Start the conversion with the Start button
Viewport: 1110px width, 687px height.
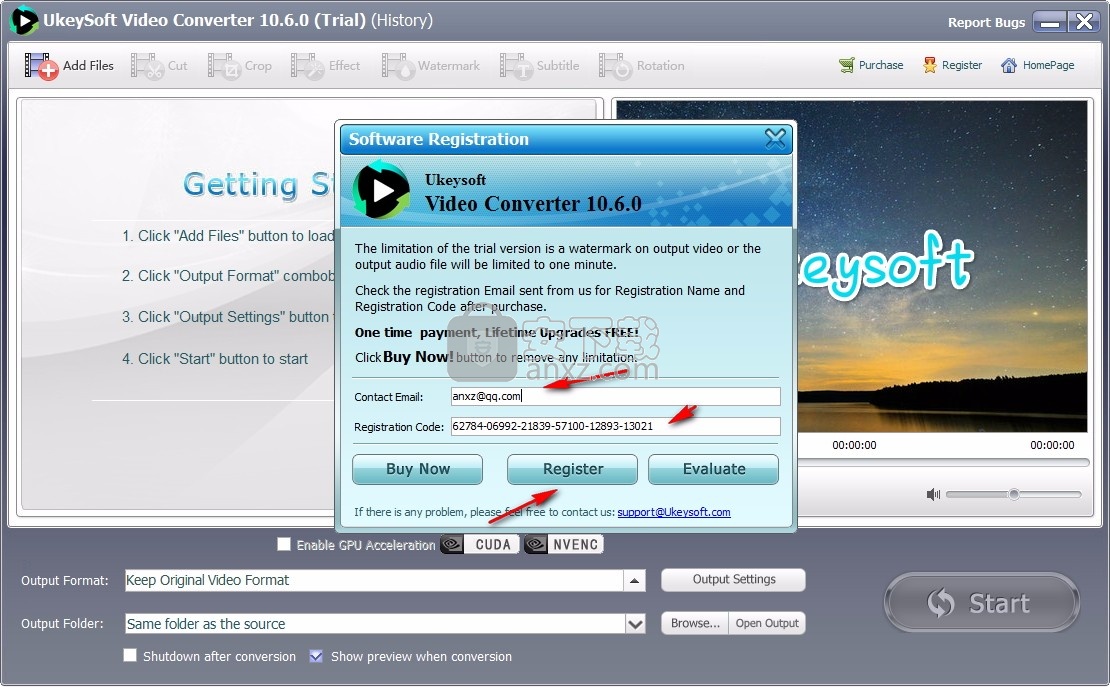[x=982, y=603]
